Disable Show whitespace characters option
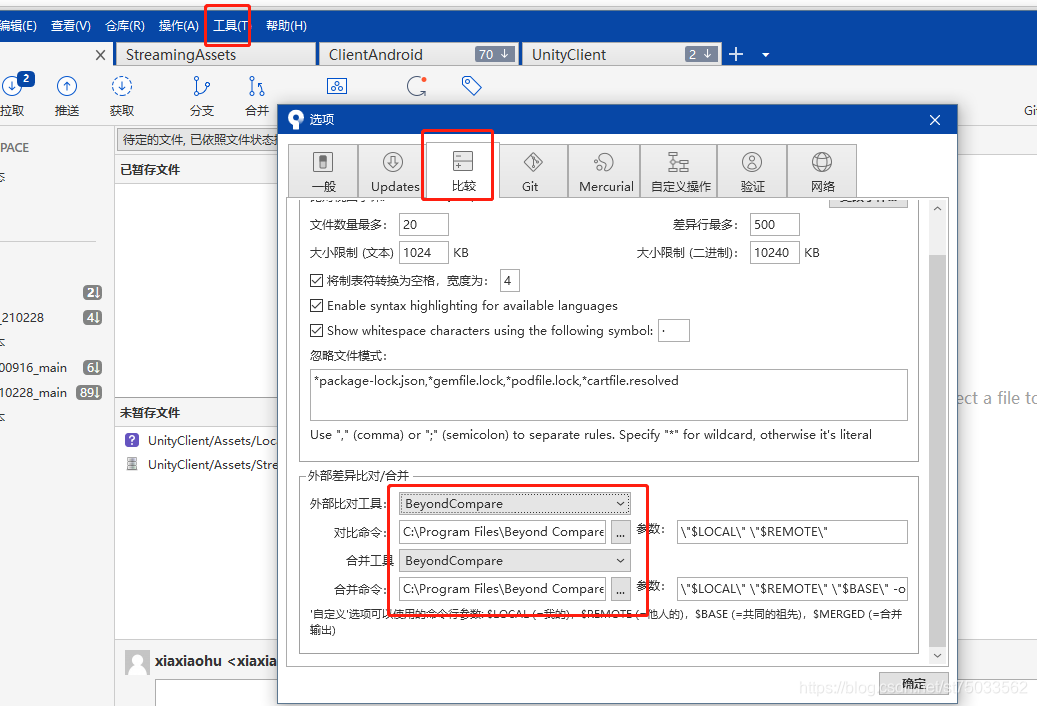Viewport: 1037px width, 706px height. (x=317, y=330)
